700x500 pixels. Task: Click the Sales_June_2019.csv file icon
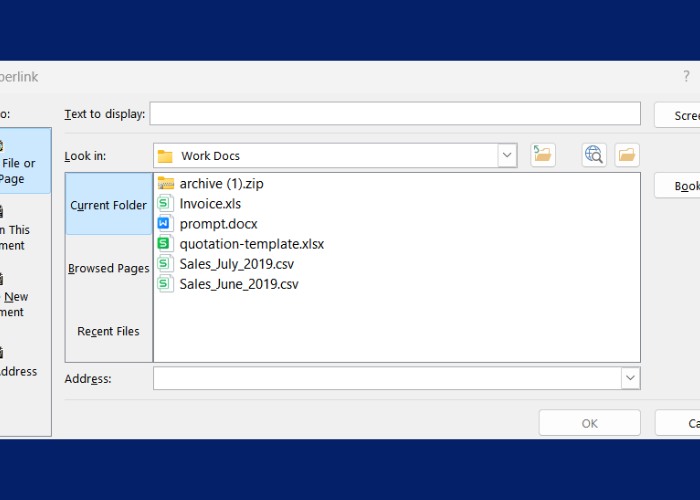[x=165, y=284]
